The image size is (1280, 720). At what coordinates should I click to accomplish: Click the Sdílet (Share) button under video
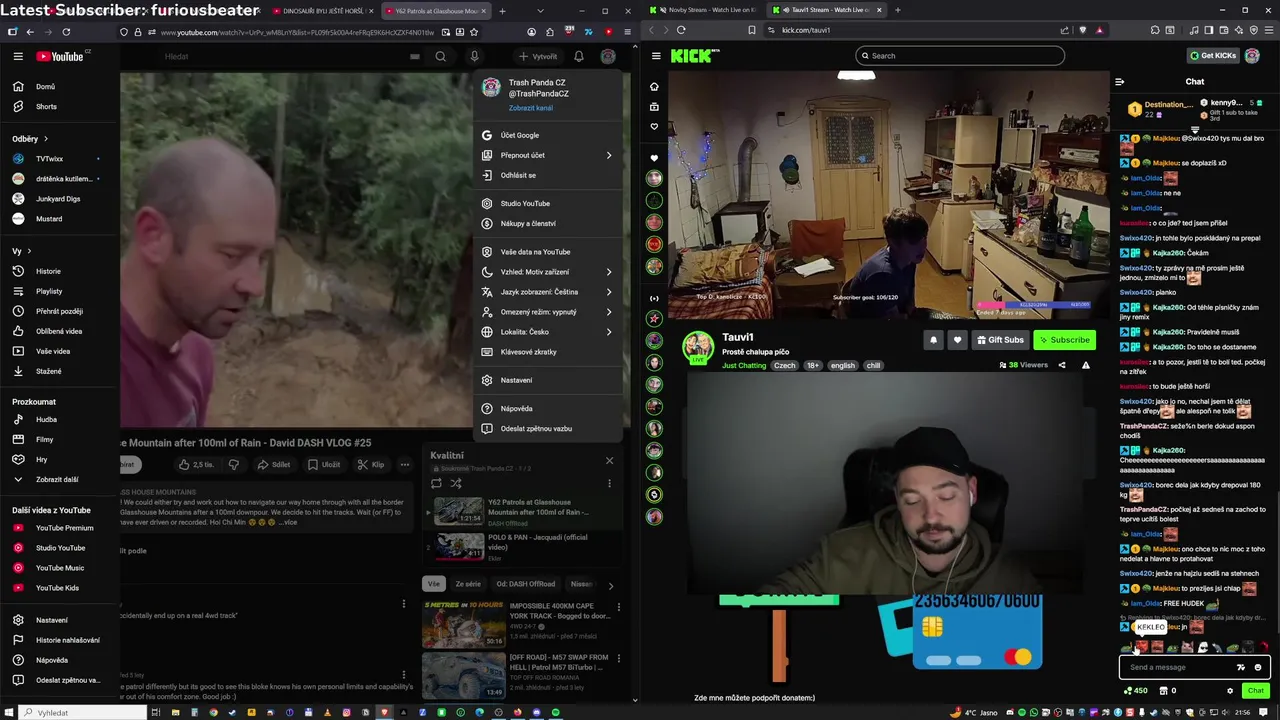(x=273, y=464)
